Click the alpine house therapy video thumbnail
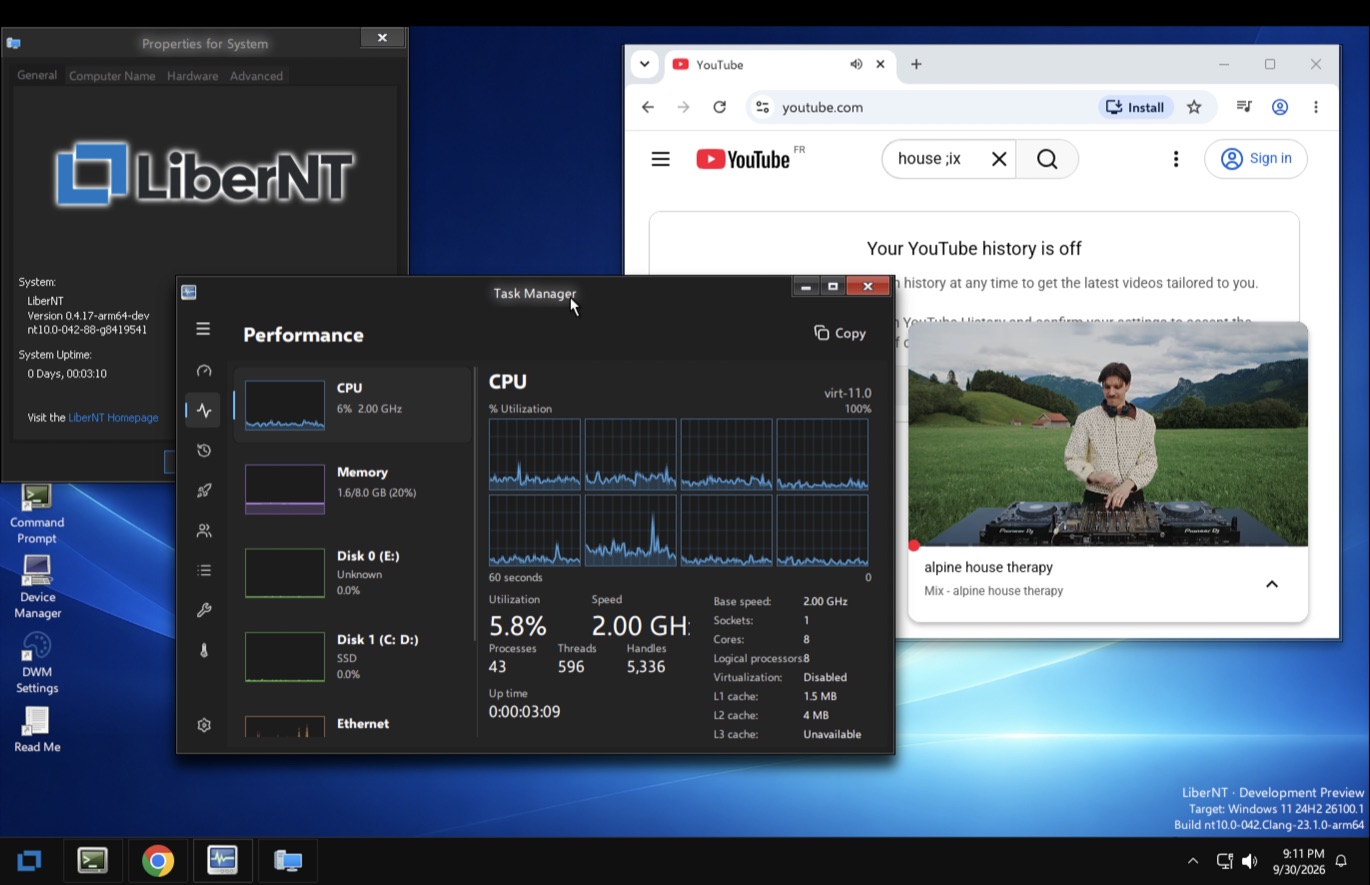The width and height of the screenshot is (1370, 885). 1108,434
